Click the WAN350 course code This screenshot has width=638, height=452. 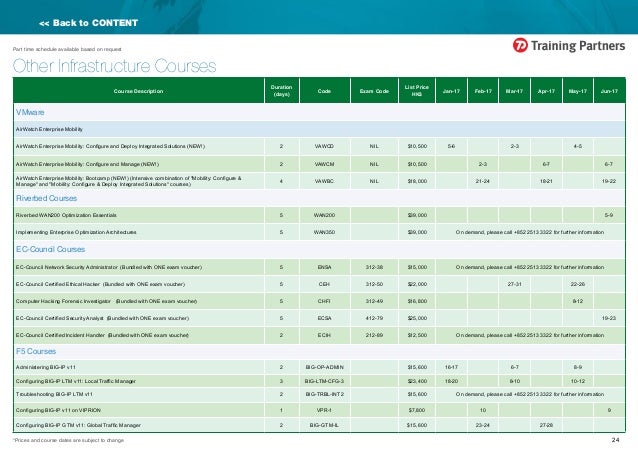[x=324, y=232]
